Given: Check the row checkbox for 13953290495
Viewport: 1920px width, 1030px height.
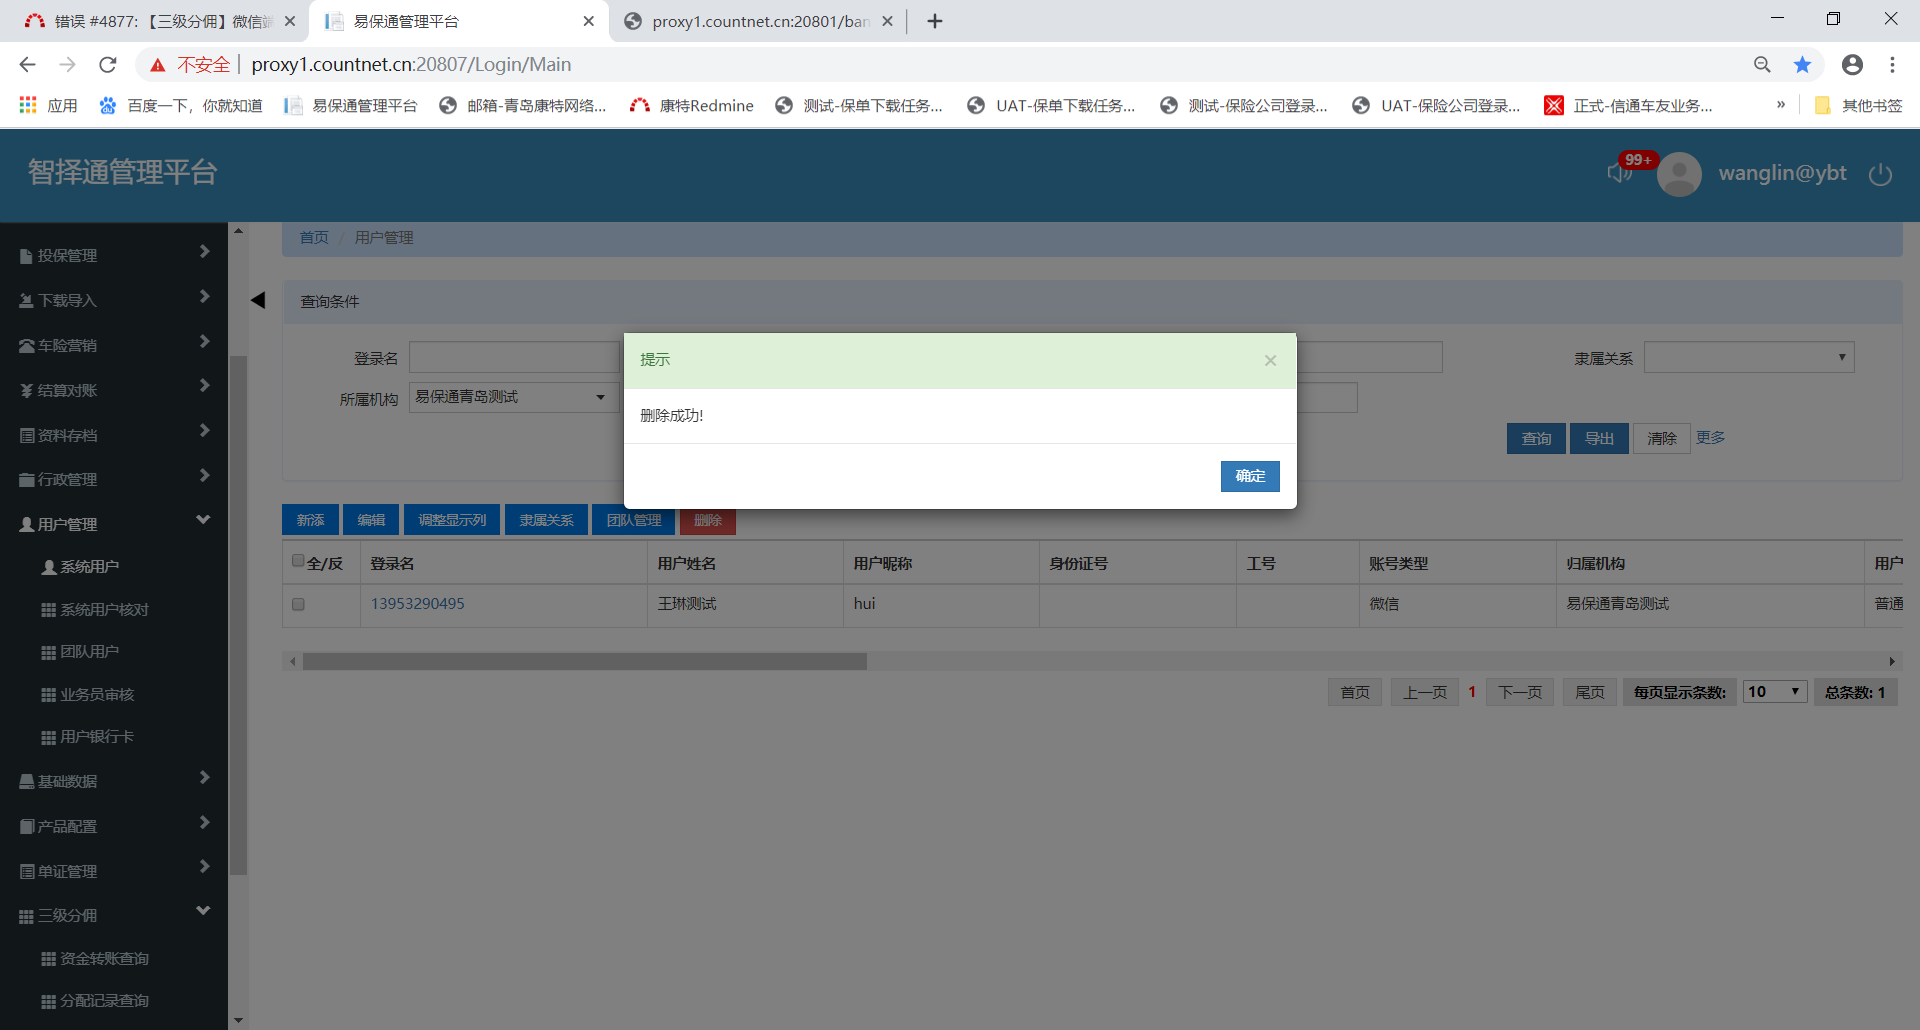Looking at the screenshot, I should [298, 604].
